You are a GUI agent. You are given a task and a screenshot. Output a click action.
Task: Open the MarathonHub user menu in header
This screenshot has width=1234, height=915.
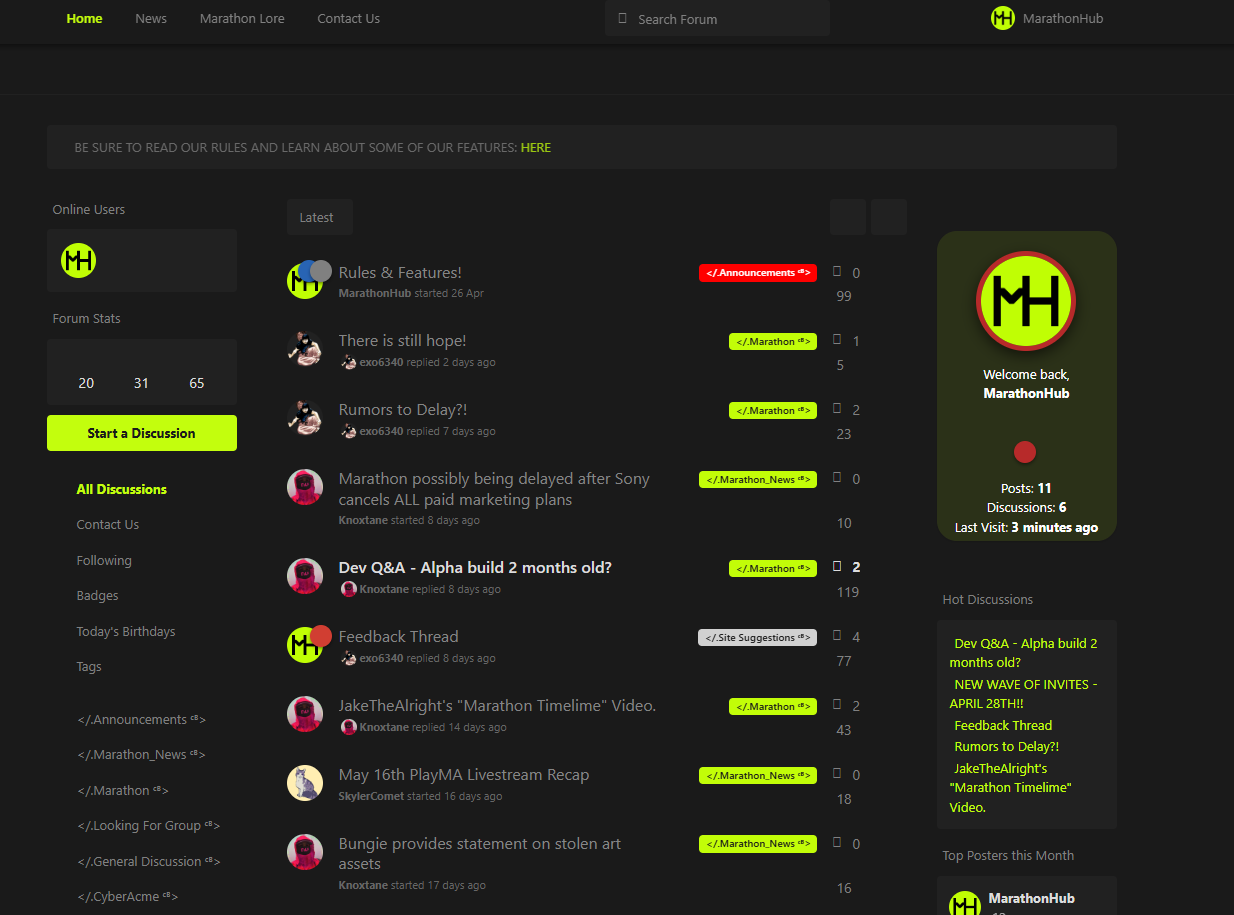click(1047, 18)
